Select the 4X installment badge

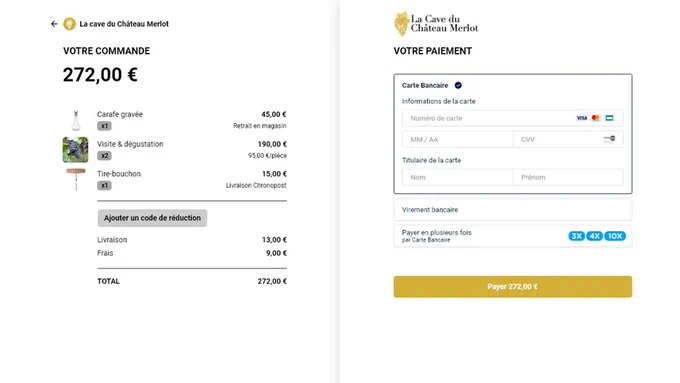pyautogui.click(x=594, y=236)
